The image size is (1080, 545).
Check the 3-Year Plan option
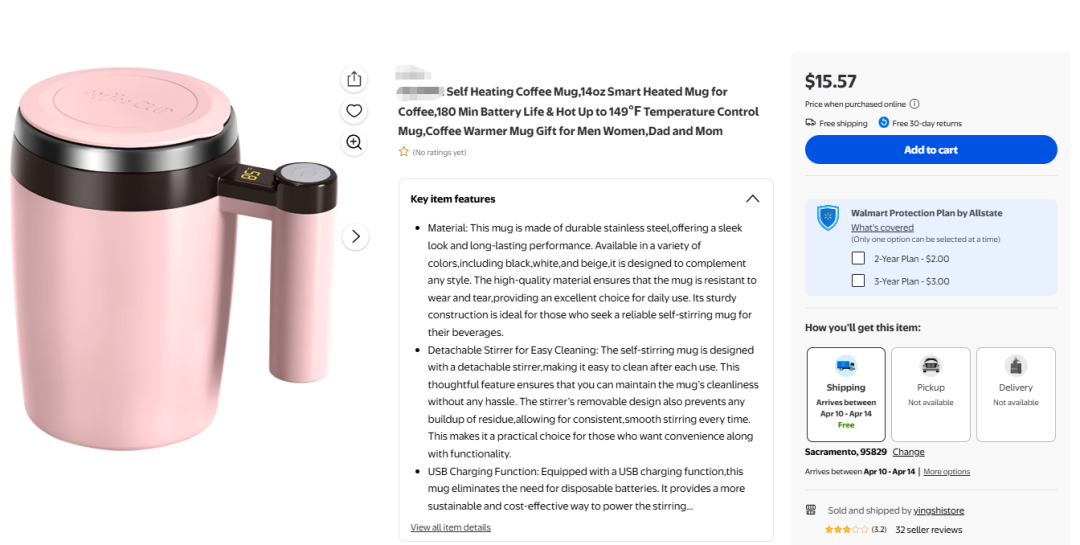coord(858,280)
